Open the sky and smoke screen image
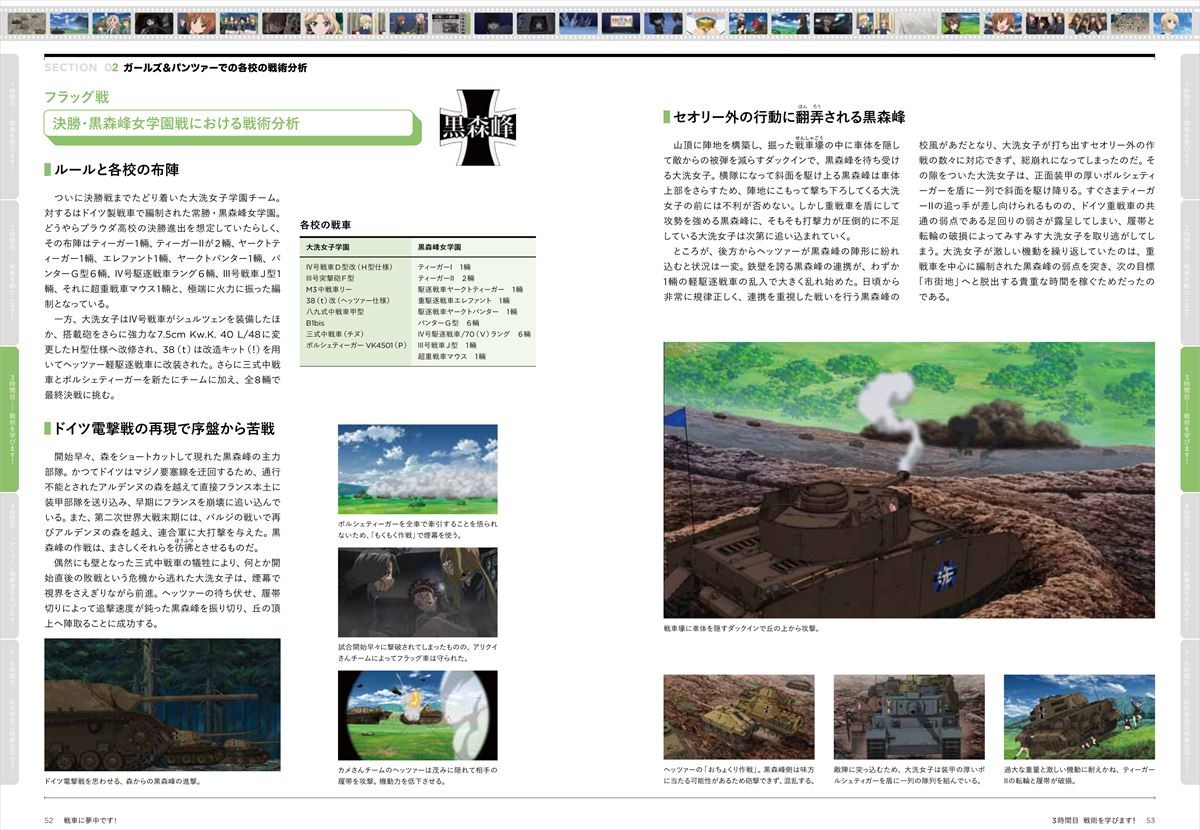1200x830 pixels. click(417, 469)
